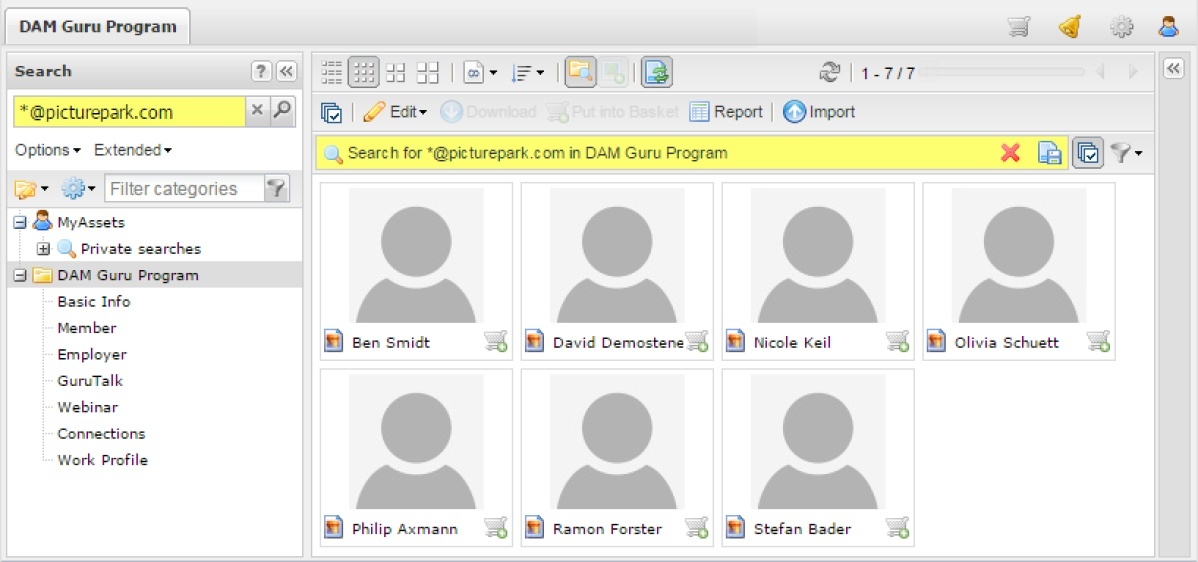Toggle the green refresh document button

click(656, 73)
